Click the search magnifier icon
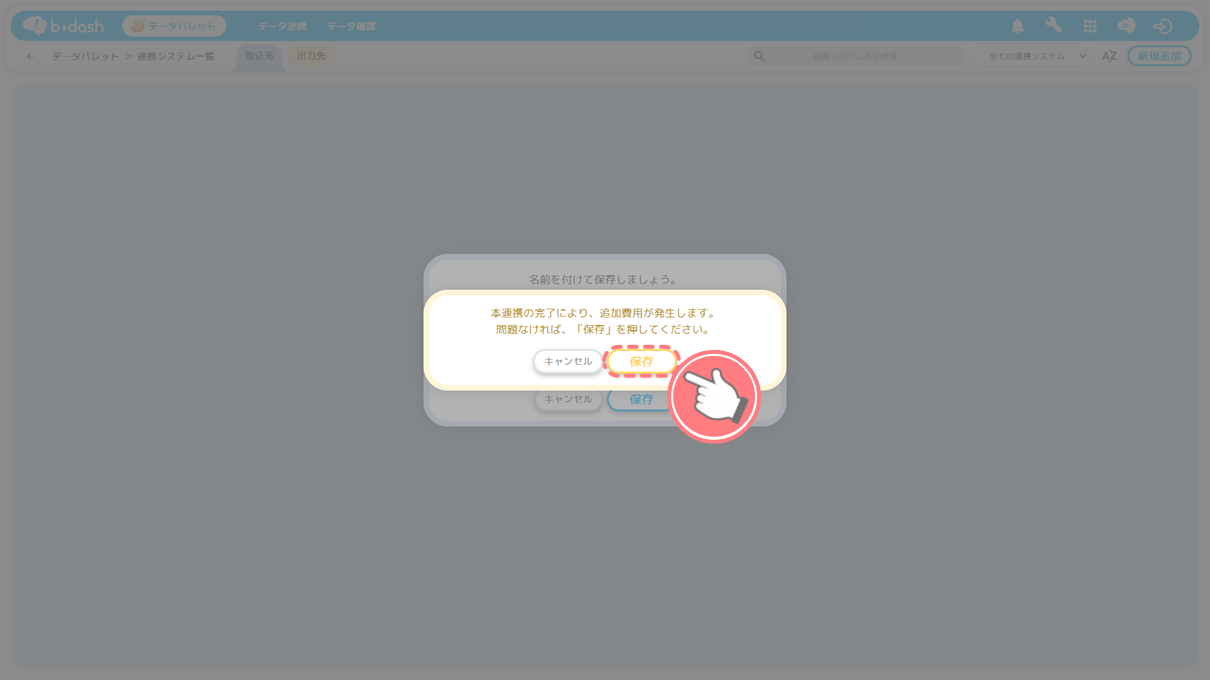The image size is (1210, 680). pyautogui.click(x=759, y=56)
